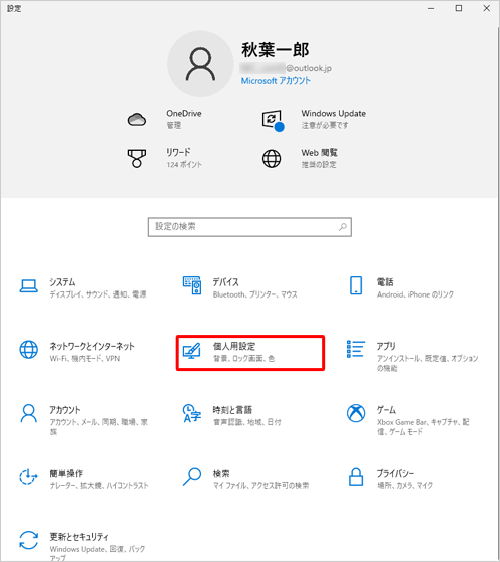Image resolution: width=500 pixels, height=562 pixels.
Task: Open the デバイス keyboard and speaker icon
Action: (192, 285)
